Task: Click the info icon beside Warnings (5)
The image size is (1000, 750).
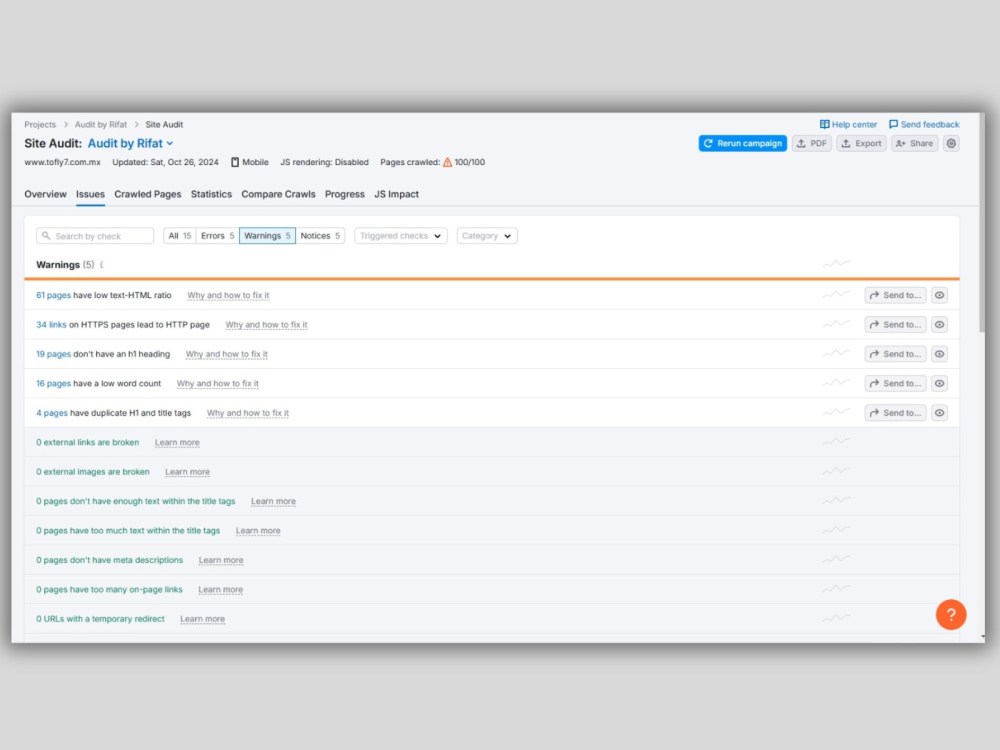Action: coord(101,265)
